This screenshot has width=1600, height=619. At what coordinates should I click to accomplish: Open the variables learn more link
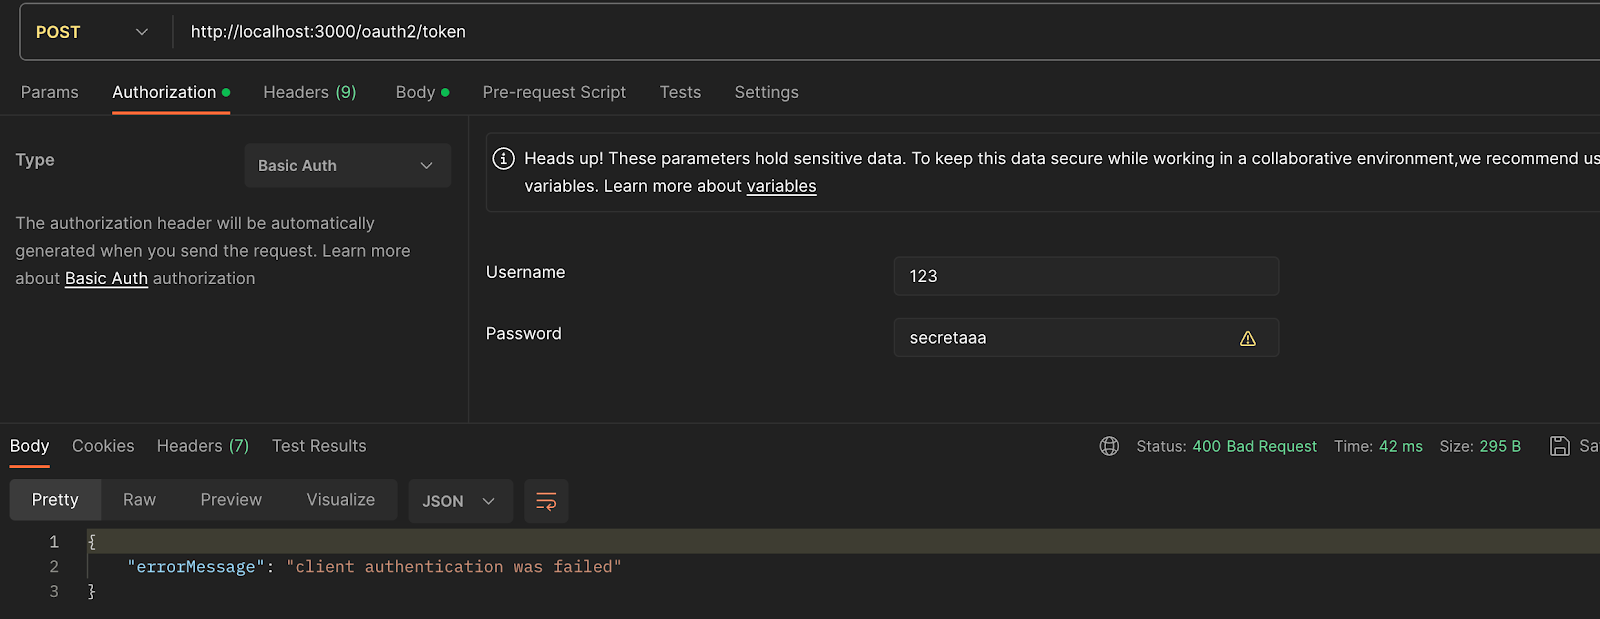(x=781, y=186)
